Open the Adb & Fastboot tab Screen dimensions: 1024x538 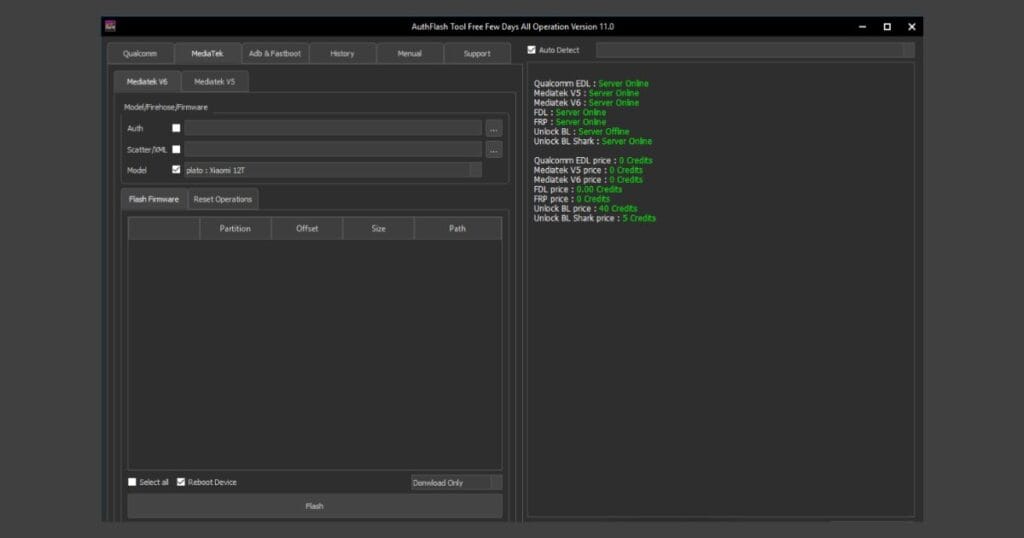pyautogui.click(x=275, y=54)
